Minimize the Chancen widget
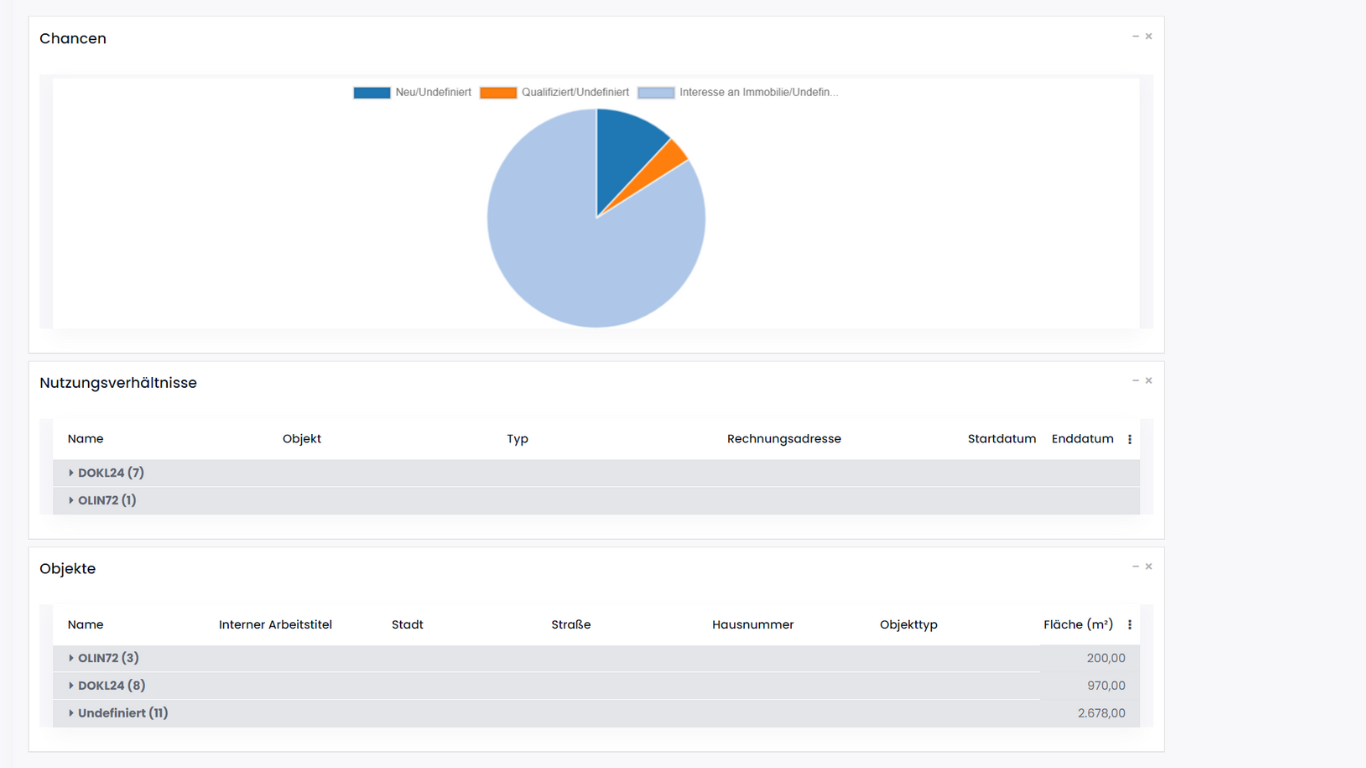The height and width of the screenshot is (768, 1366). (1134, 35)
